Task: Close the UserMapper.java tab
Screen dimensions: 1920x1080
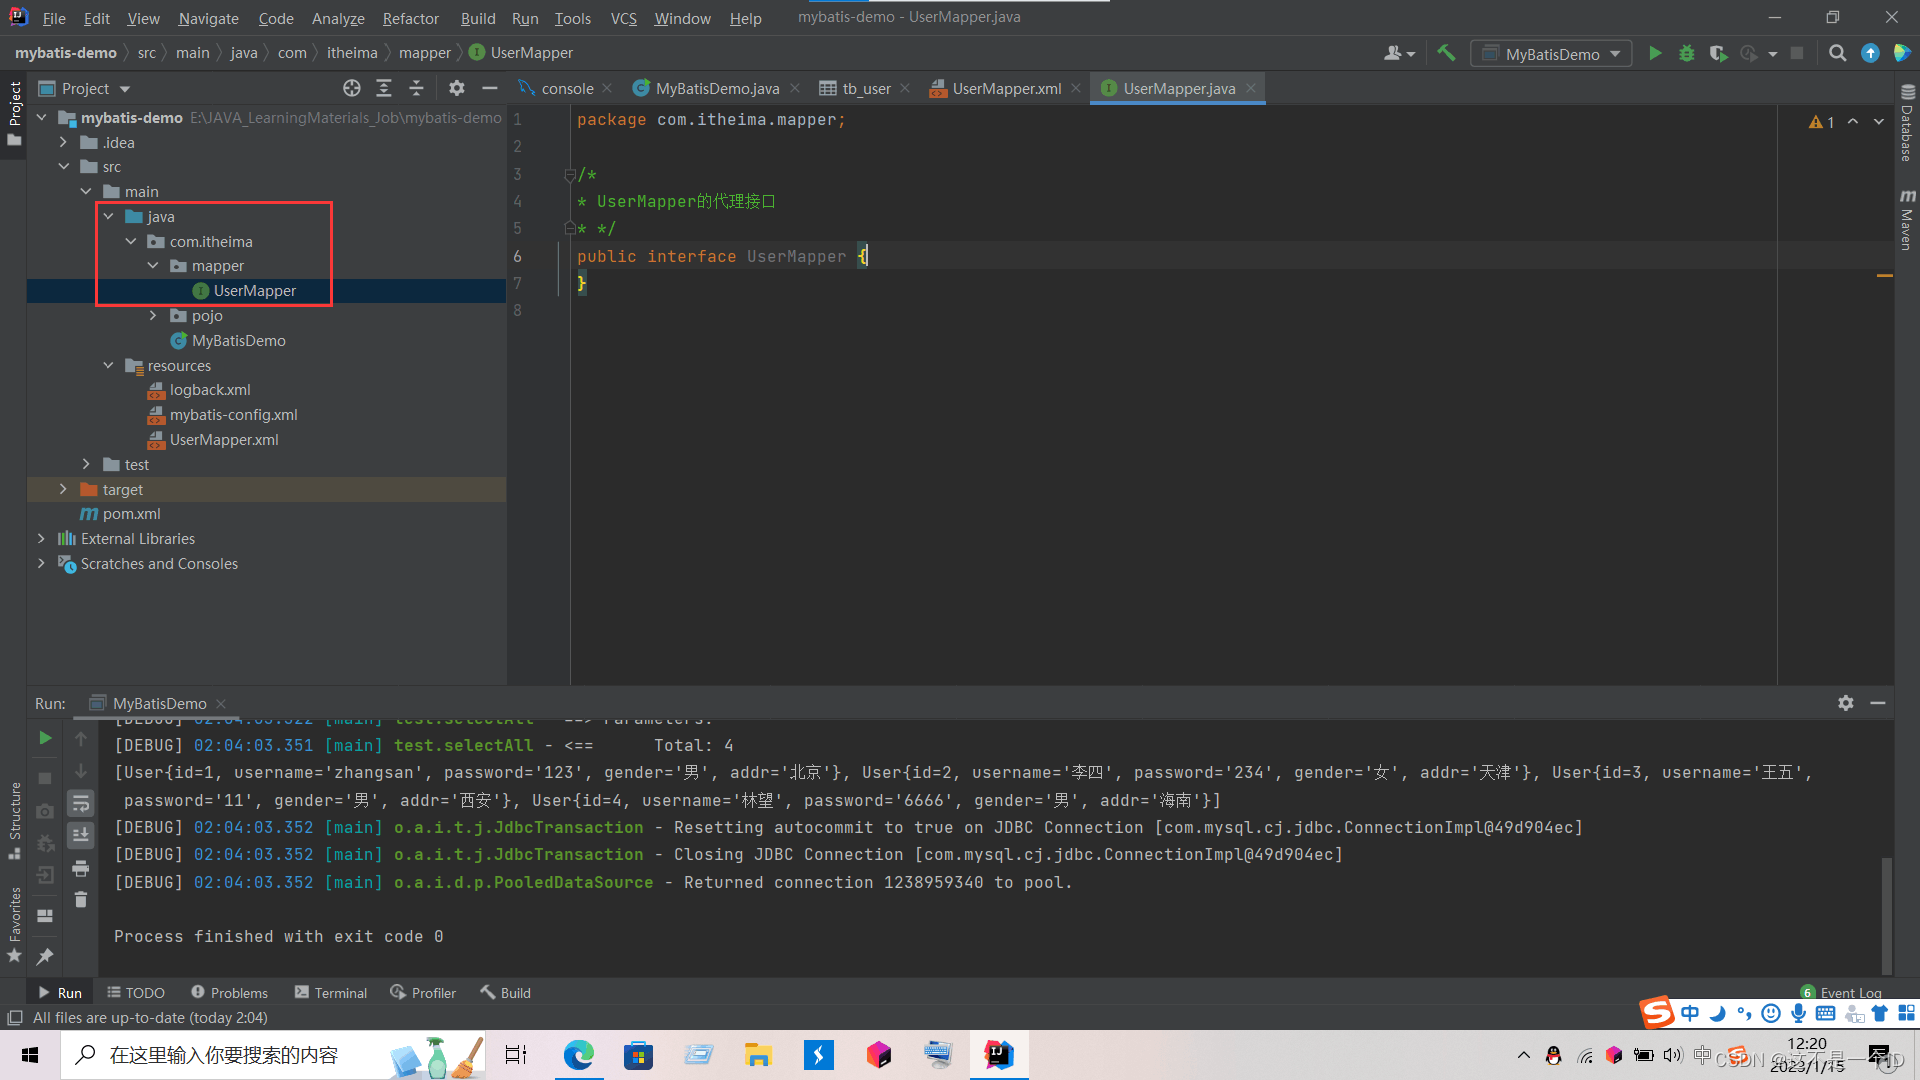Action: click(x=1250, y=88)
